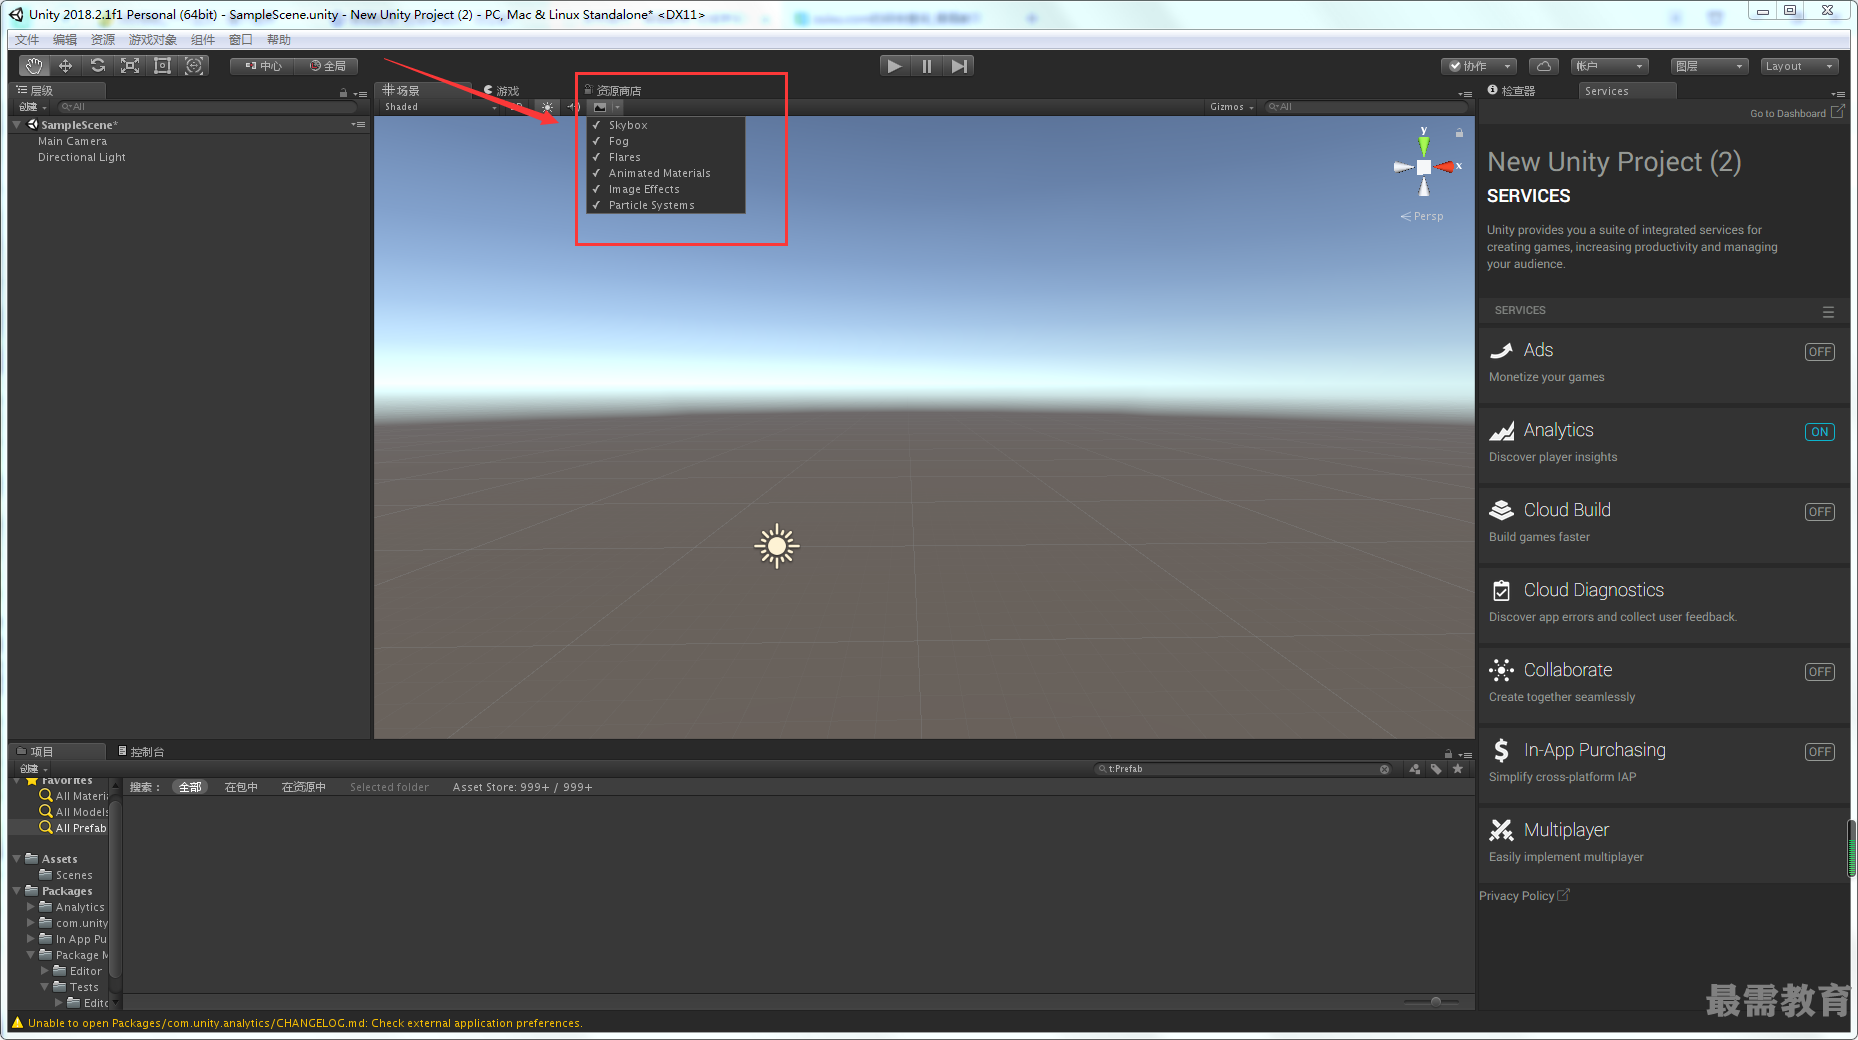The image size is (1858, 1040).
Task: Open the Gizmos dropdown
Action: point(1231,107)
